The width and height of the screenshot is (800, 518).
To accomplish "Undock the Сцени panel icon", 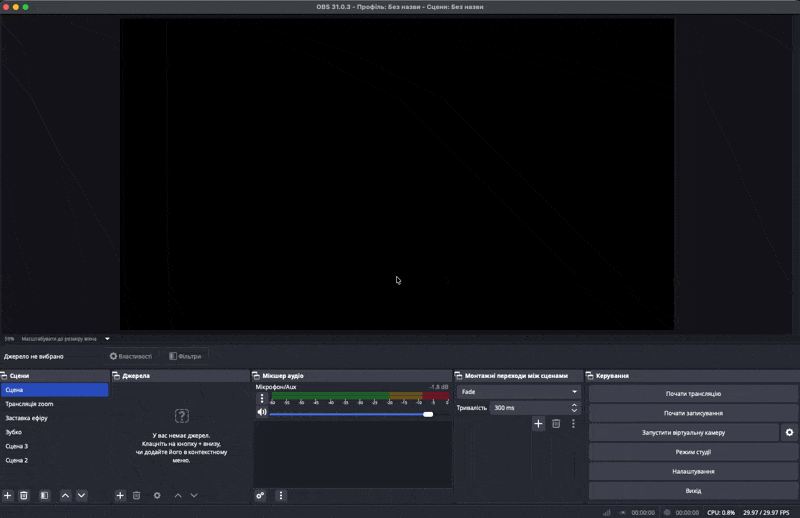I will pos(4,376).
